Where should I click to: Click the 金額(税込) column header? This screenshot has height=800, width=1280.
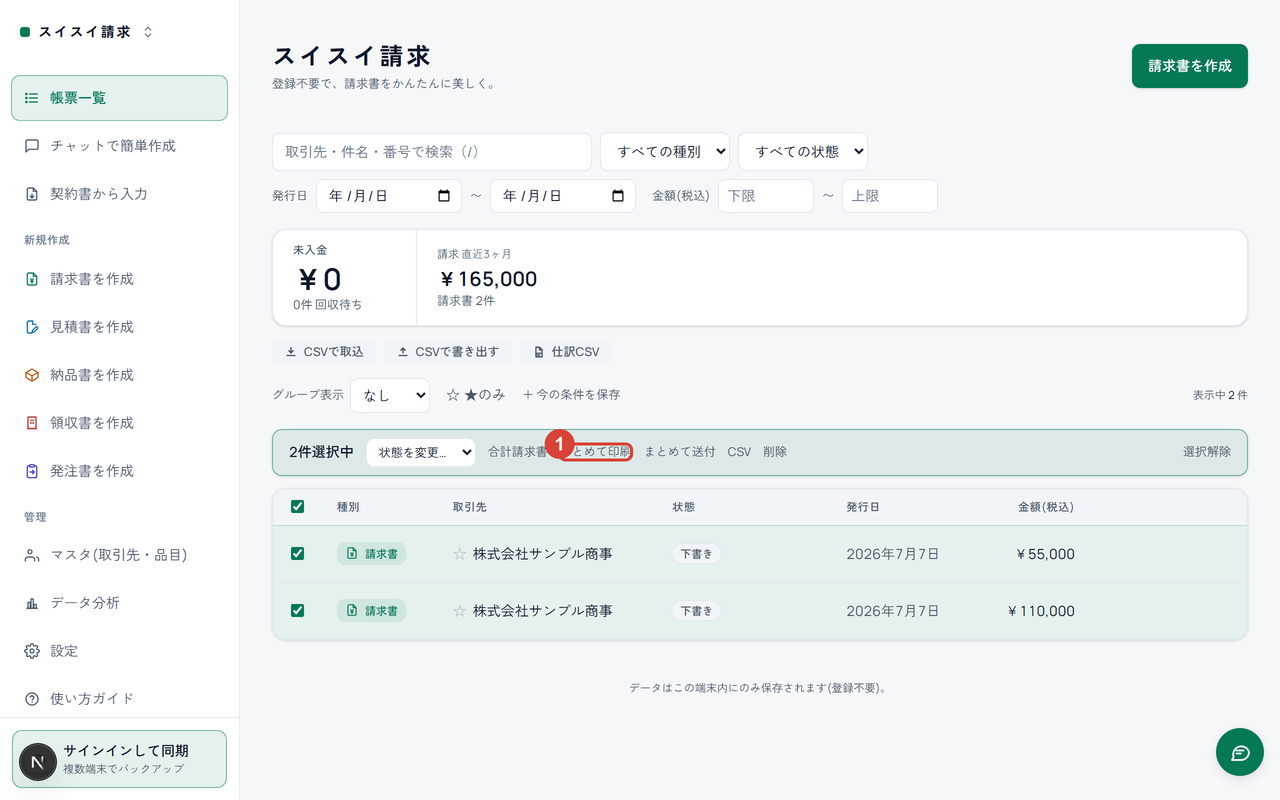(1046, 507)
